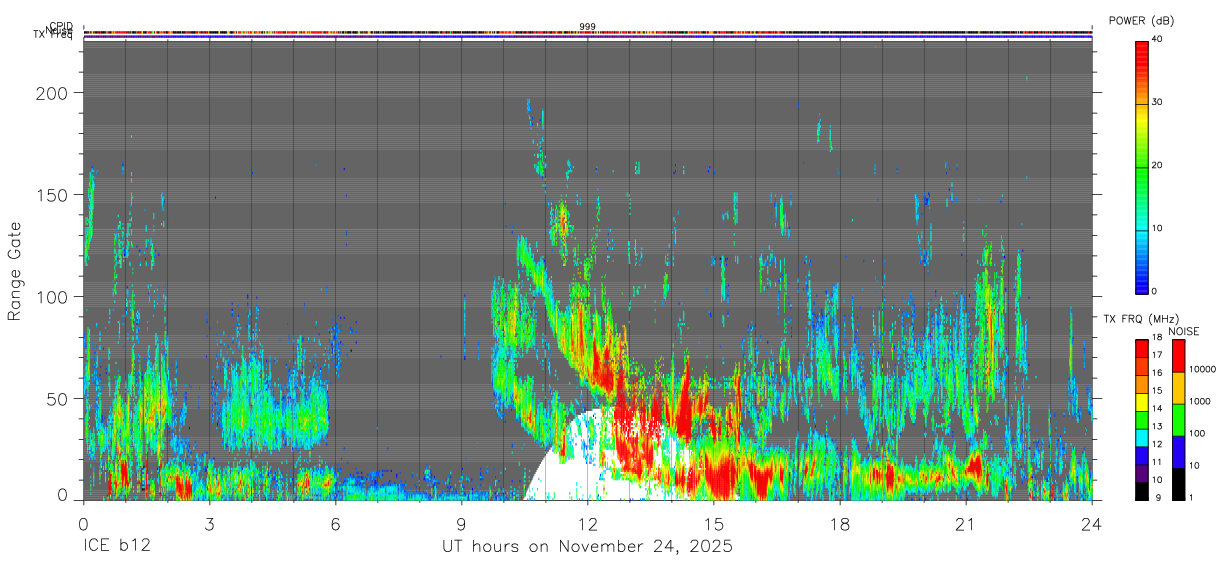Click the 18 MHz label on TX FRQ scale

1156,339
